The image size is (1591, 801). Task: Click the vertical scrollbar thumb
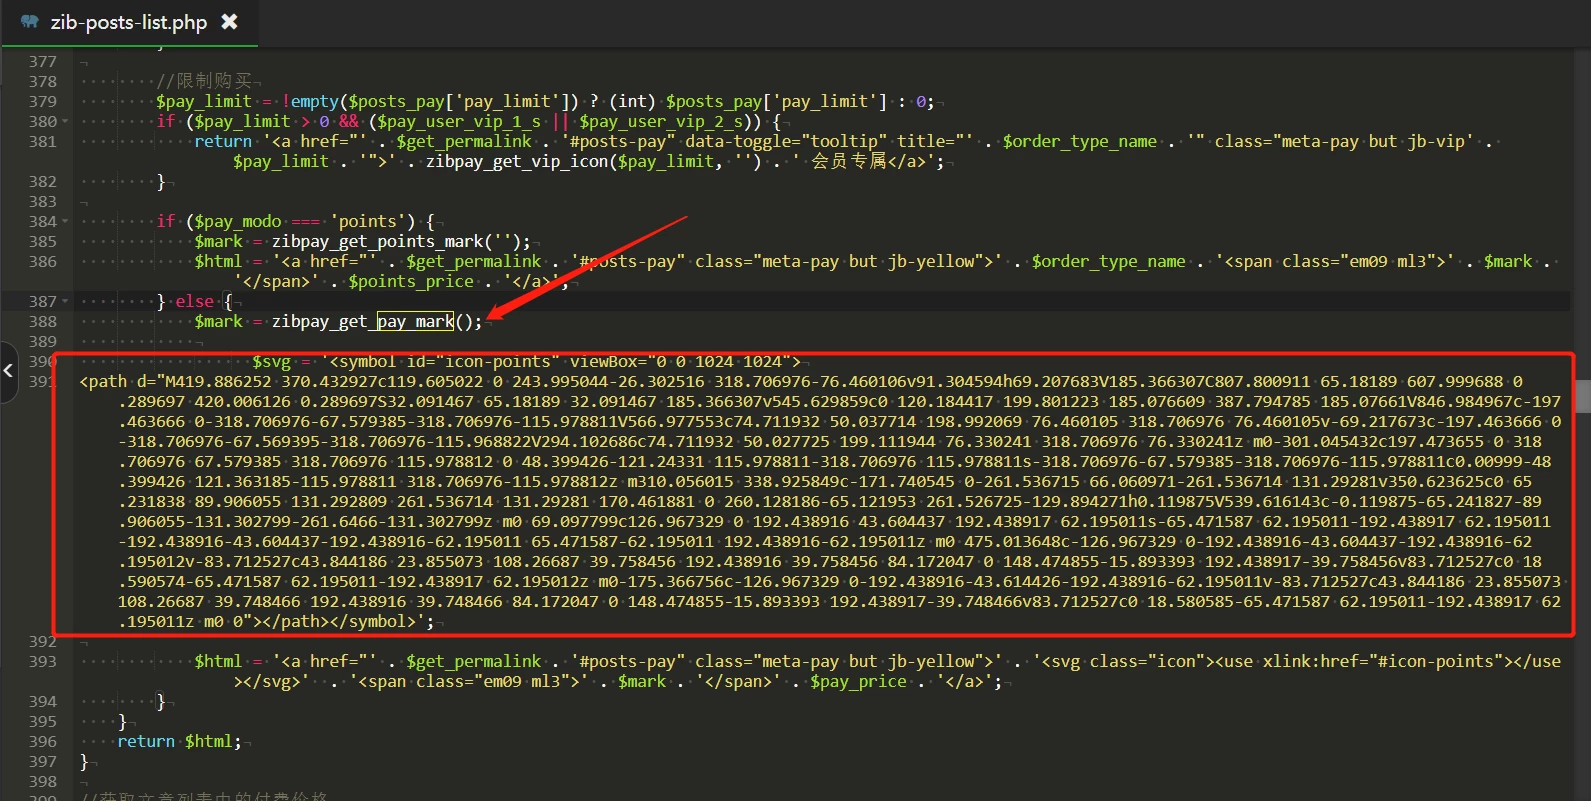1582,395
